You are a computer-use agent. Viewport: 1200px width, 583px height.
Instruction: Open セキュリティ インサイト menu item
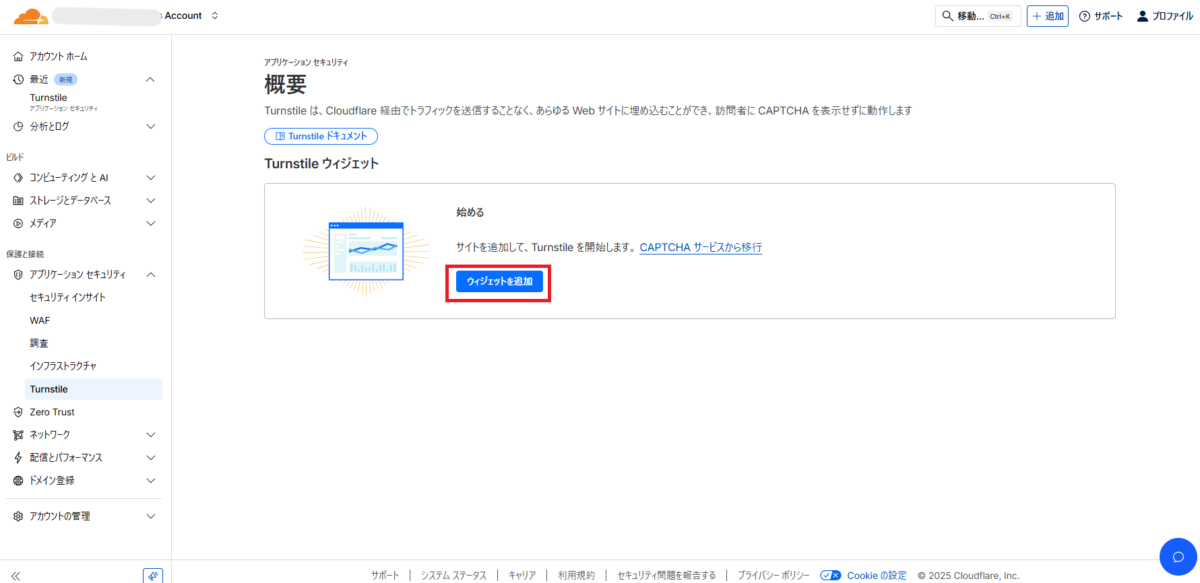pos(67,297)
